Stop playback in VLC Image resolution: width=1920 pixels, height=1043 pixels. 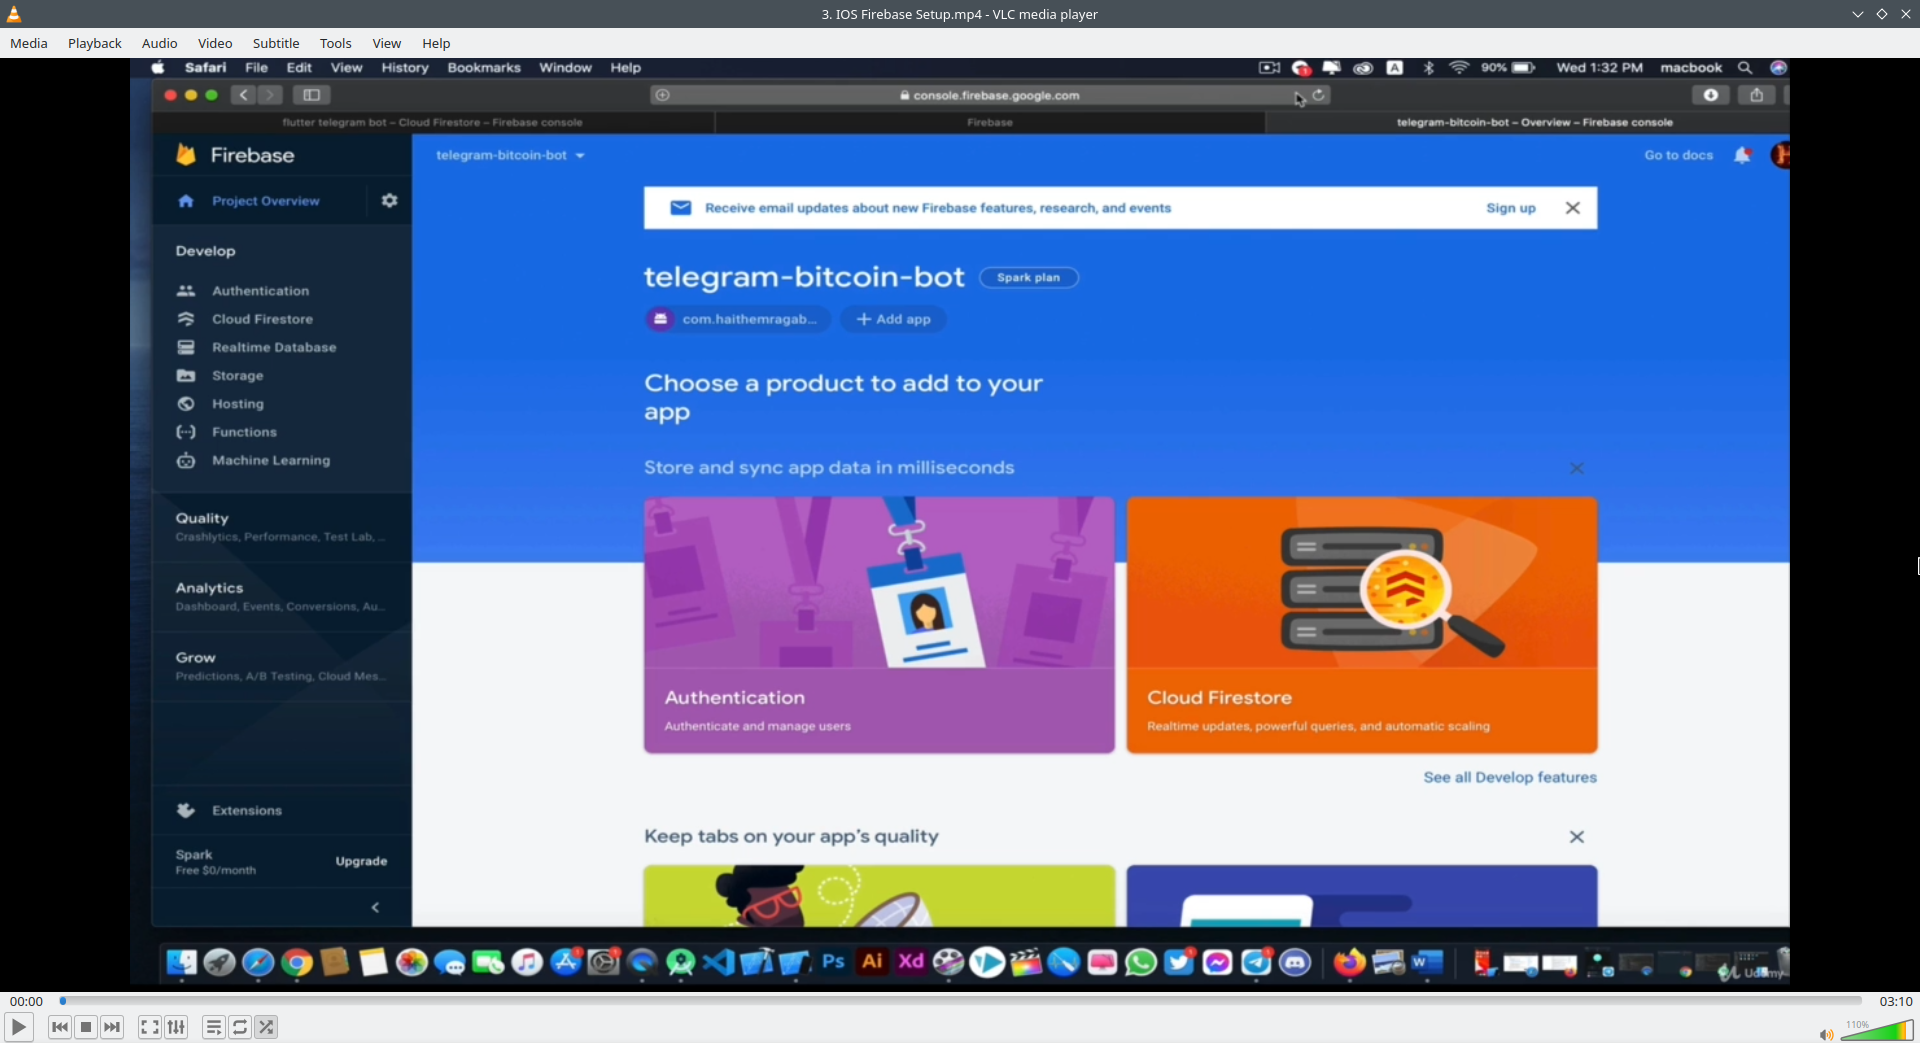click(86, 1027)
